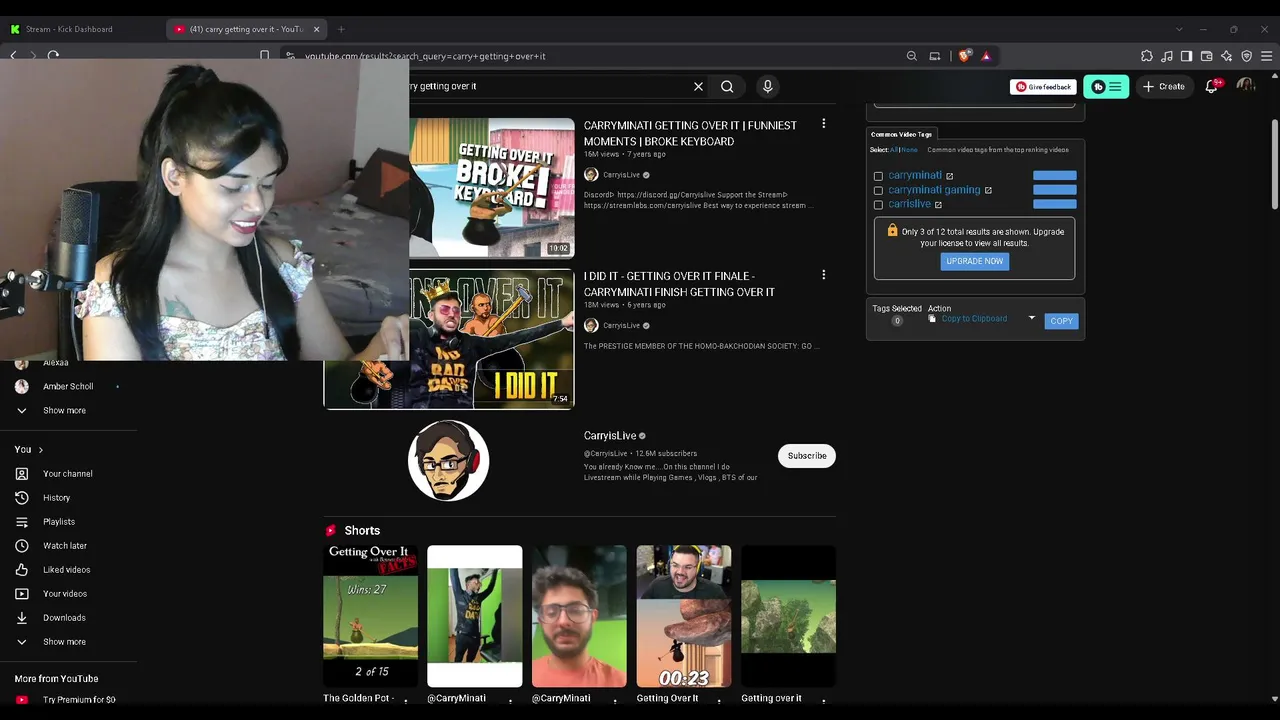Open external link for carryminati tag
Image resolution: width=1280 pixels, height=720 pixels.
click(950, 176)
